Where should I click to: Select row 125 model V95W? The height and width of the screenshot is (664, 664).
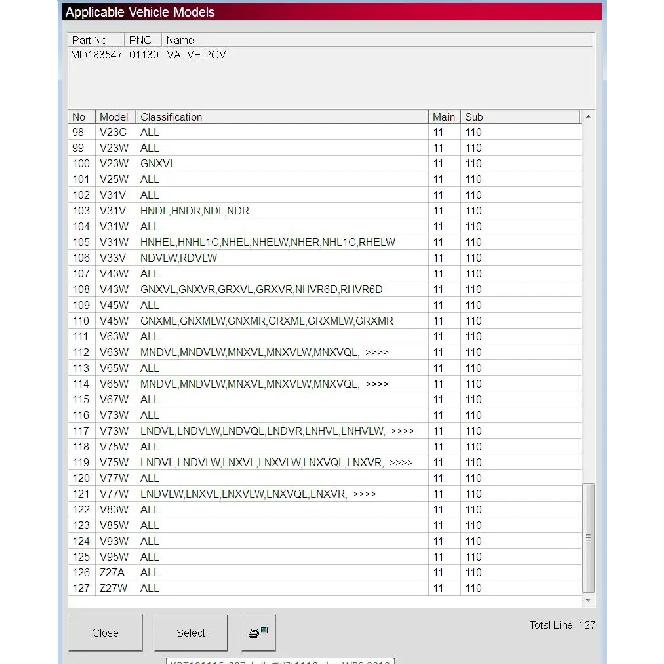coord(325,557)
